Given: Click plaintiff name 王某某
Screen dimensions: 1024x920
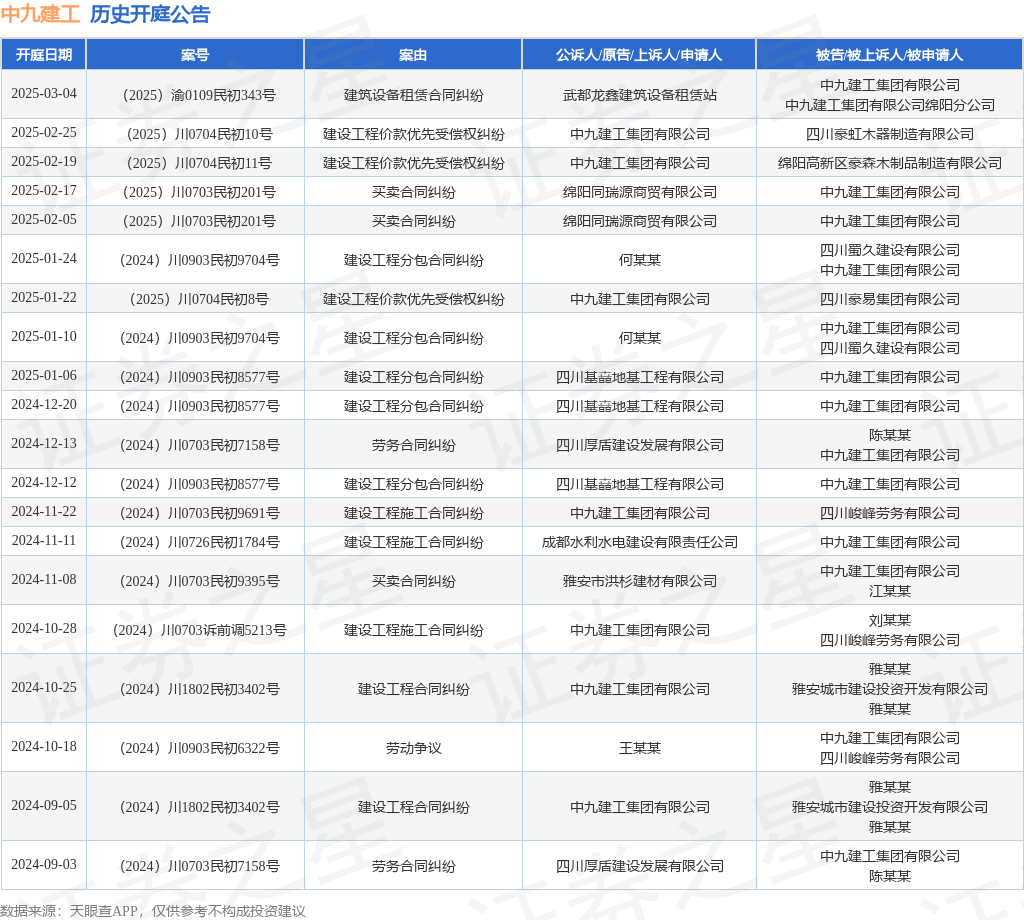Looking at the screenshot, I should coord(639,748).
